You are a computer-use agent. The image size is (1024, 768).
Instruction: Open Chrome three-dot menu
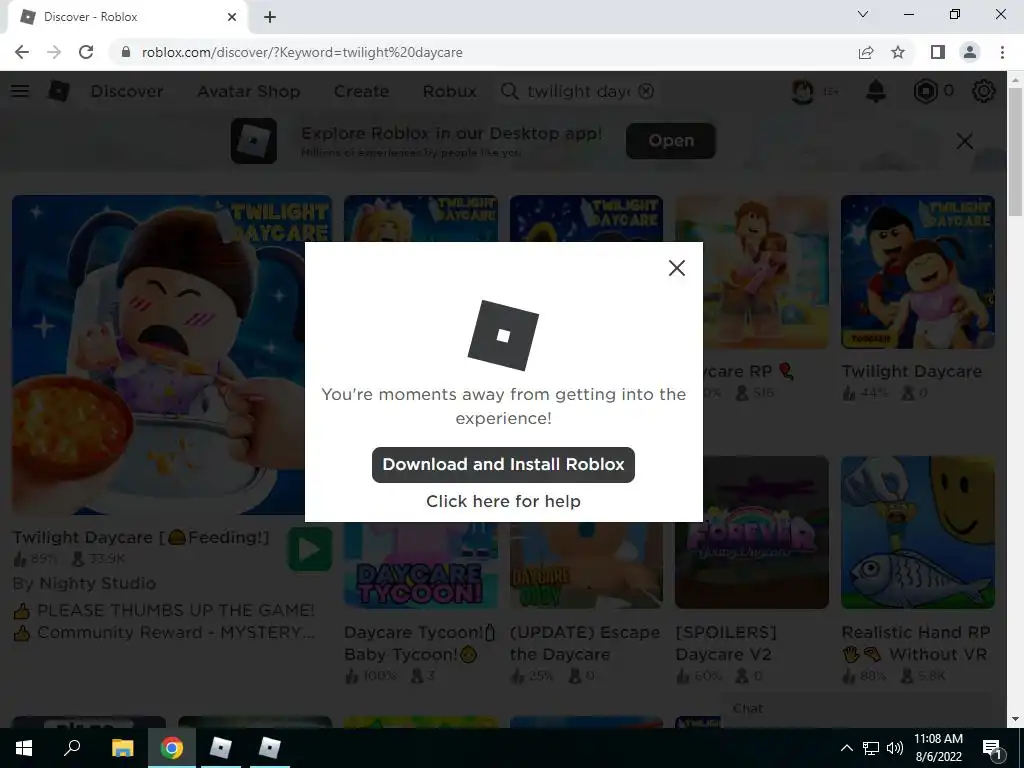[1002, 52]
